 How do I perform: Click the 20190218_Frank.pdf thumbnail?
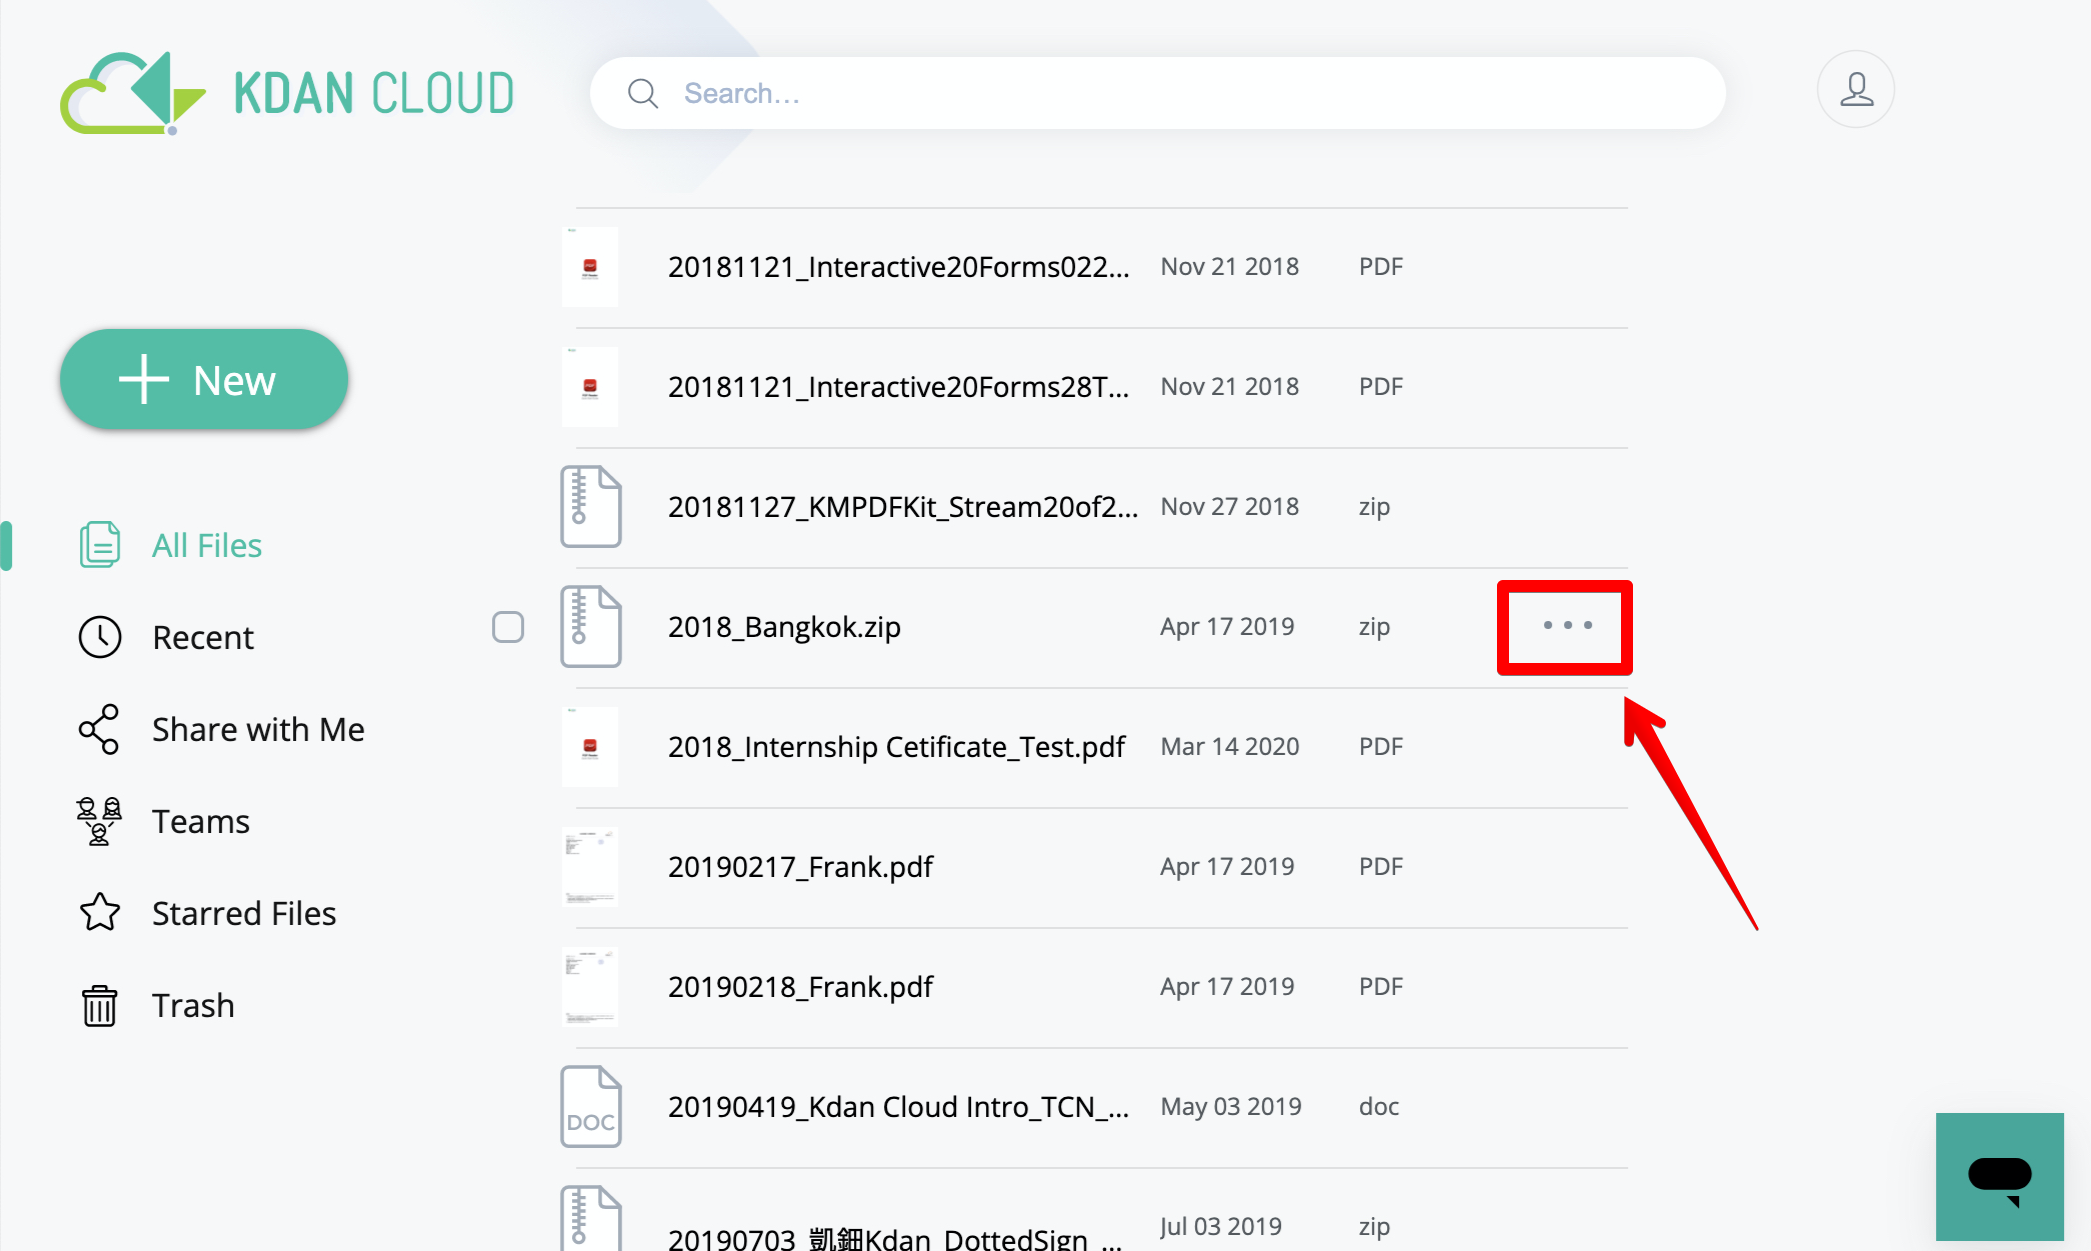click(589, 987)
